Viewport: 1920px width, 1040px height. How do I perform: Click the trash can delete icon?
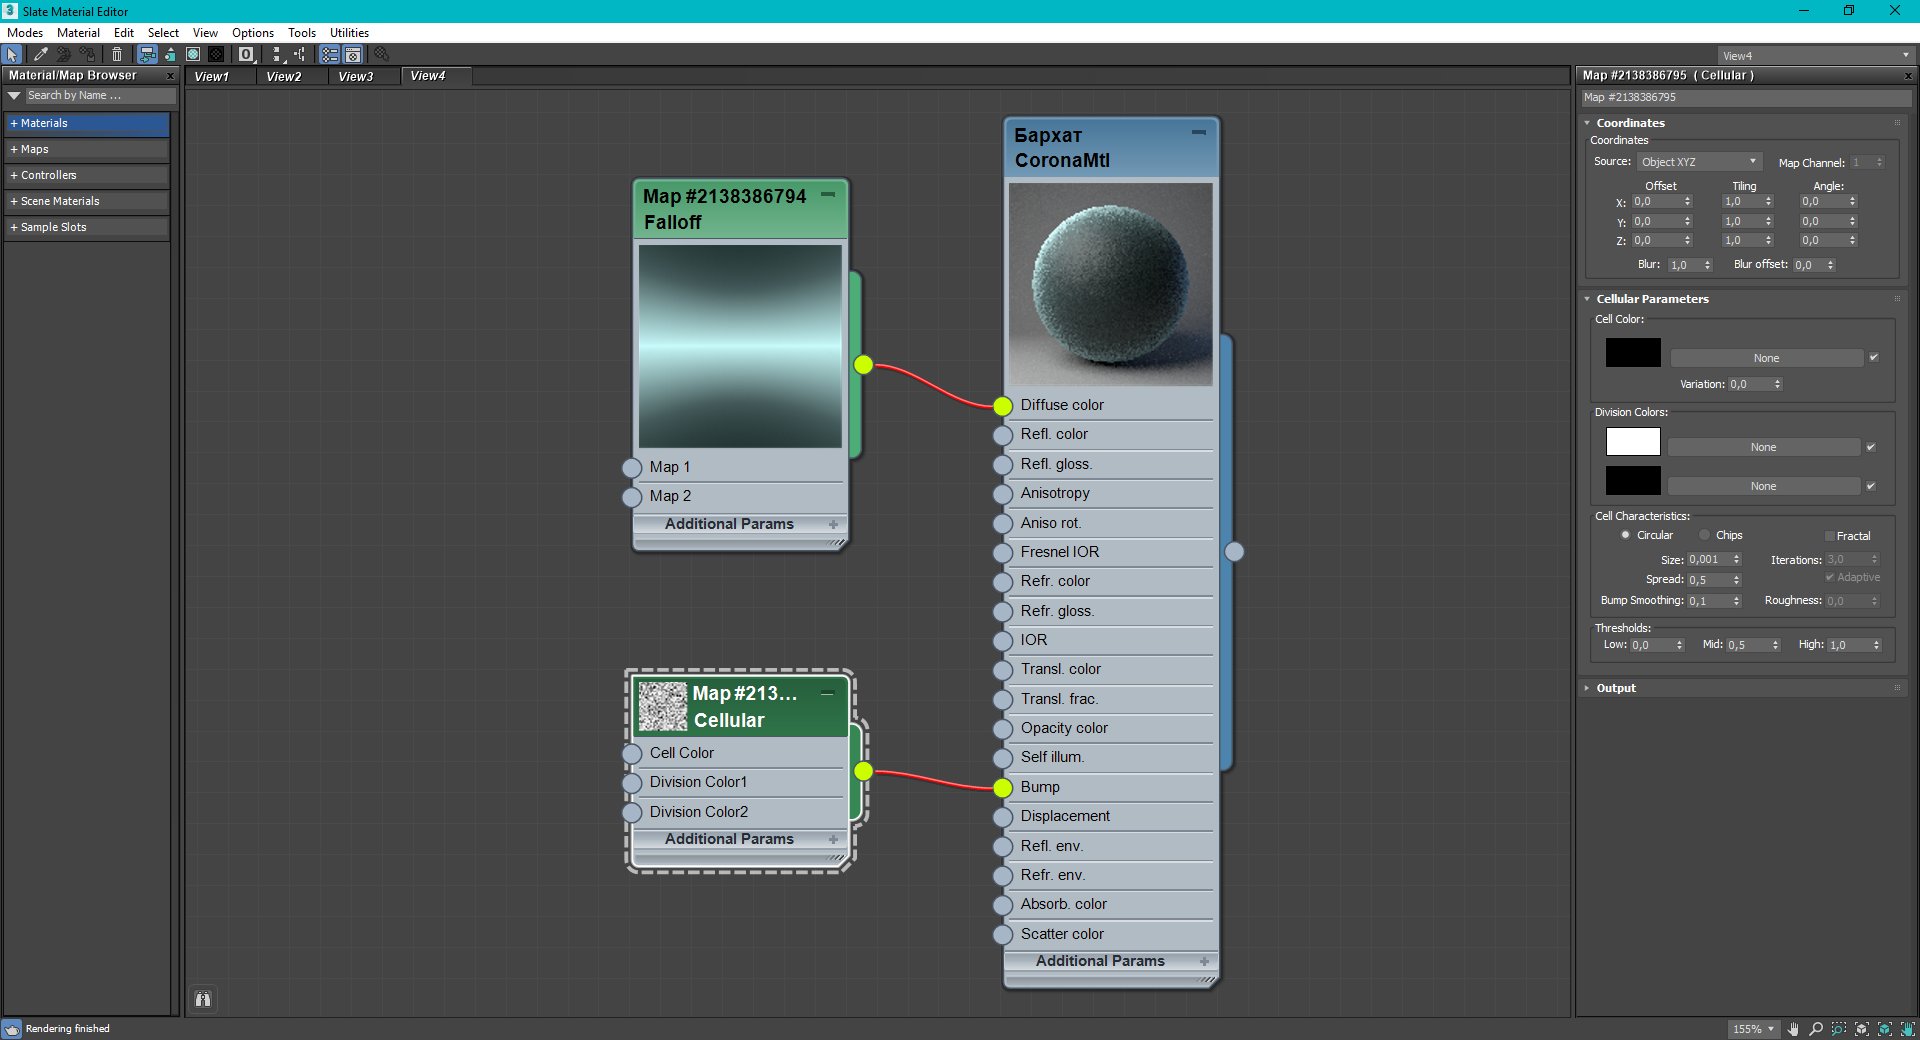click(x=117, y=54)
